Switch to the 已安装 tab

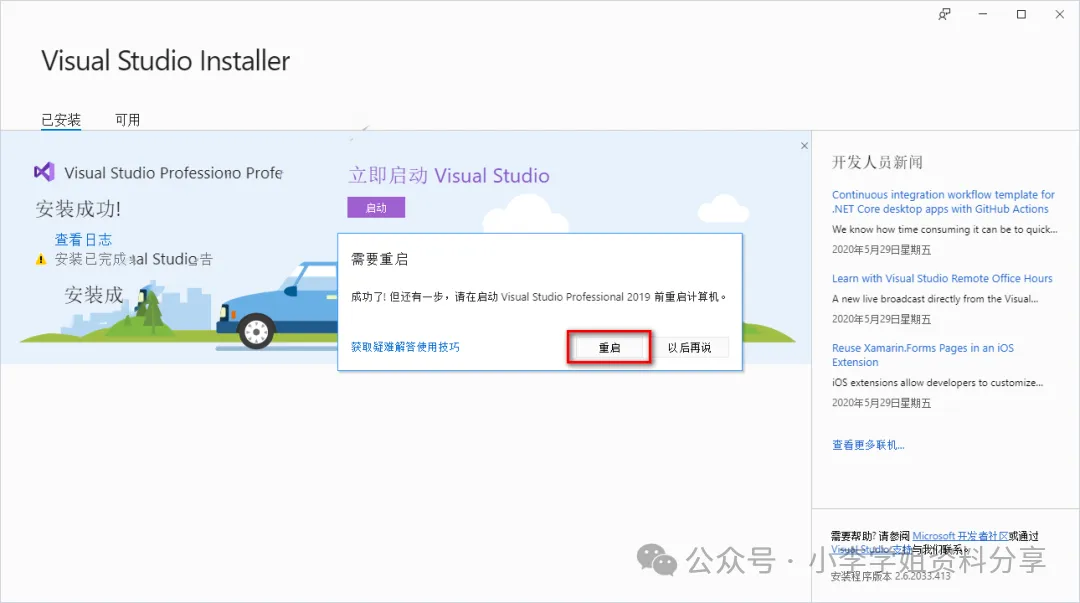pos(61,120)
